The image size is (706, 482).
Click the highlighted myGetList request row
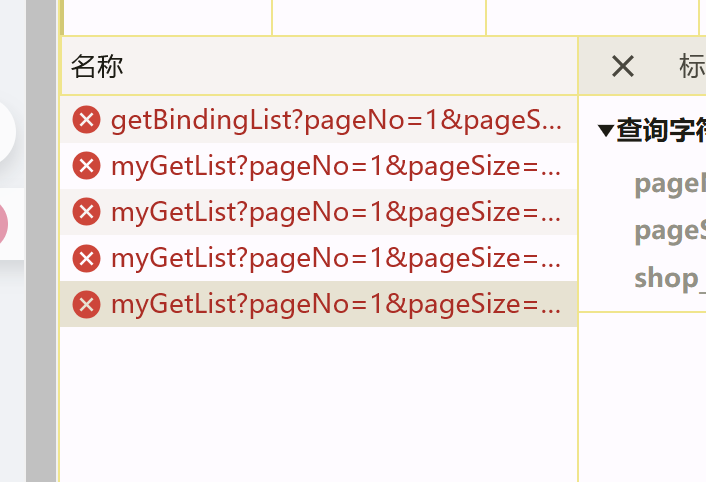[x=336, y=304]
